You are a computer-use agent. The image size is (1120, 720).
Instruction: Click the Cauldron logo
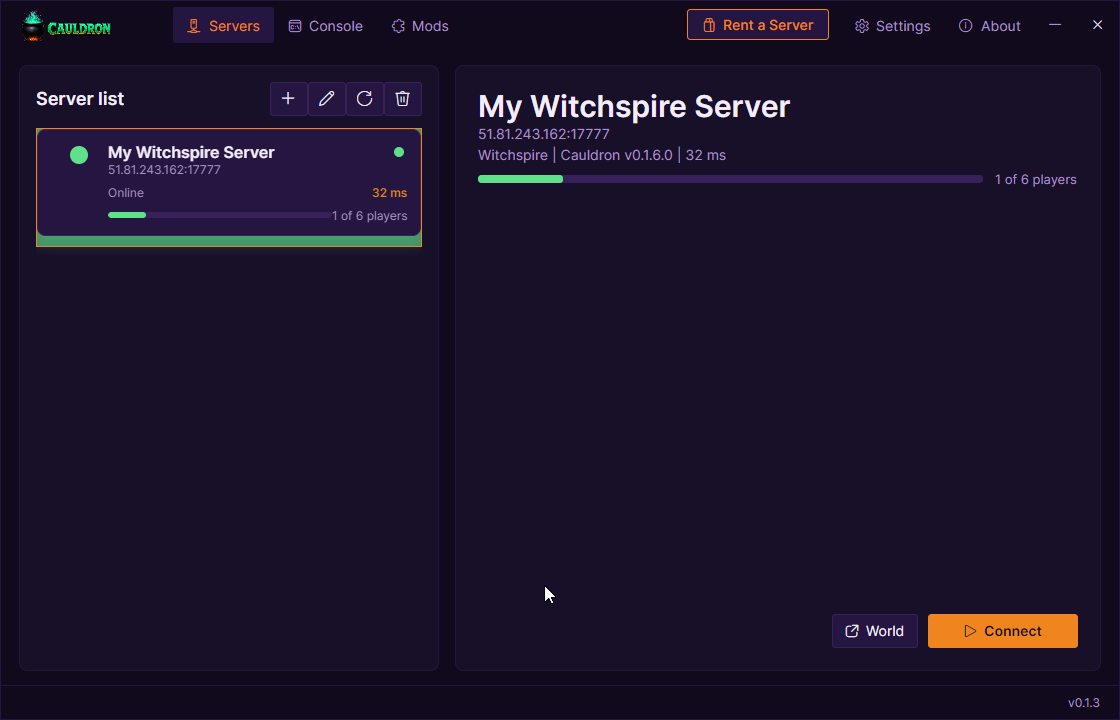coord(66,26)
